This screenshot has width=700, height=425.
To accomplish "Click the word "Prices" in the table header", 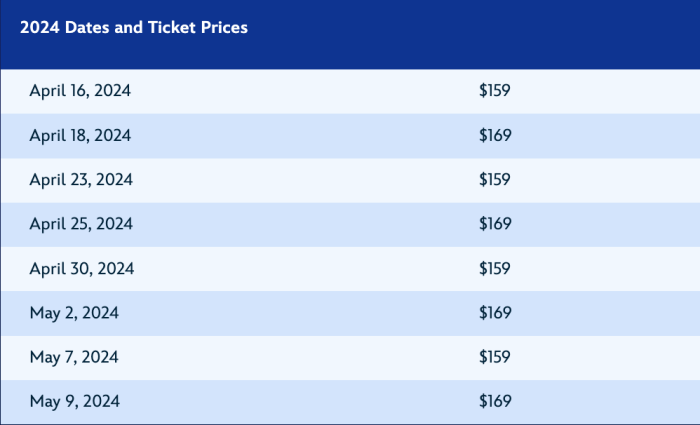I will click(x=223, y=28).
